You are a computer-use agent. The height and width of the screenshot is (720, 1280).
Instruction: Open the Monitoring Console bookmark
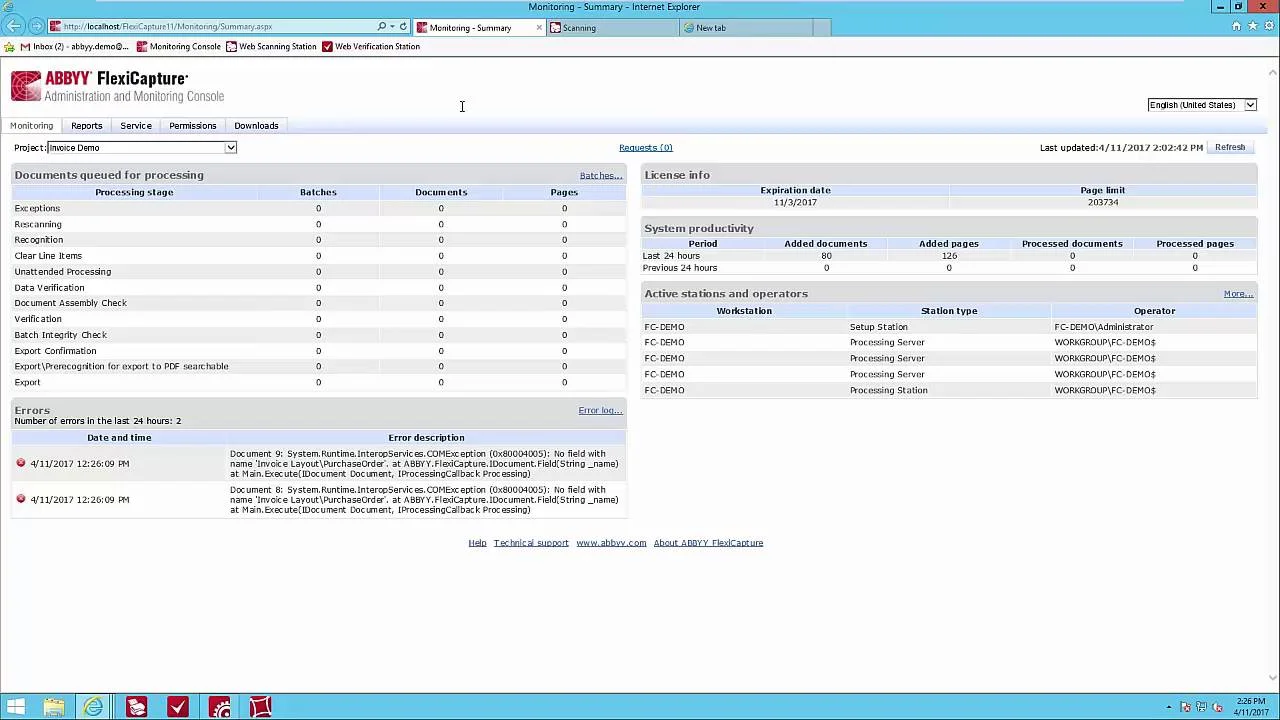click(x=178, y=47)
